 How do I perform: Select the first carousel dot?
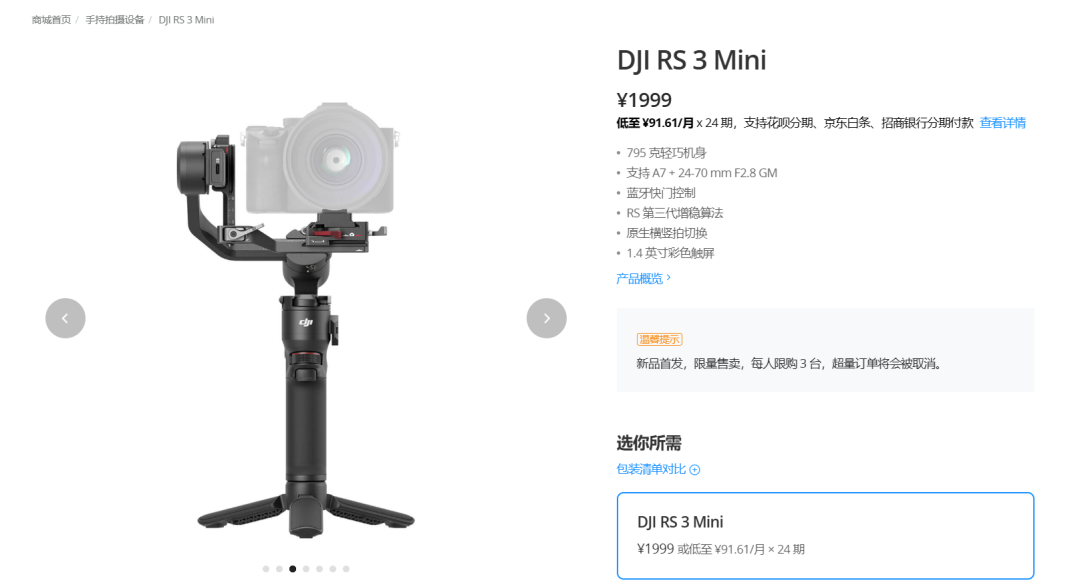click(266, 569)
